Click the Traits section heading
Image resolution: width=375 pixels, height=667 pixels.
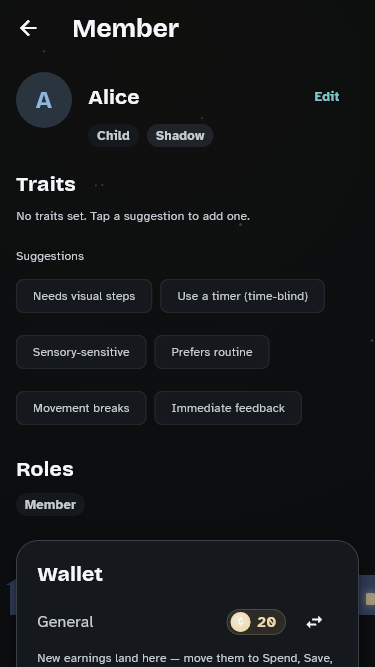pos(46,184)
